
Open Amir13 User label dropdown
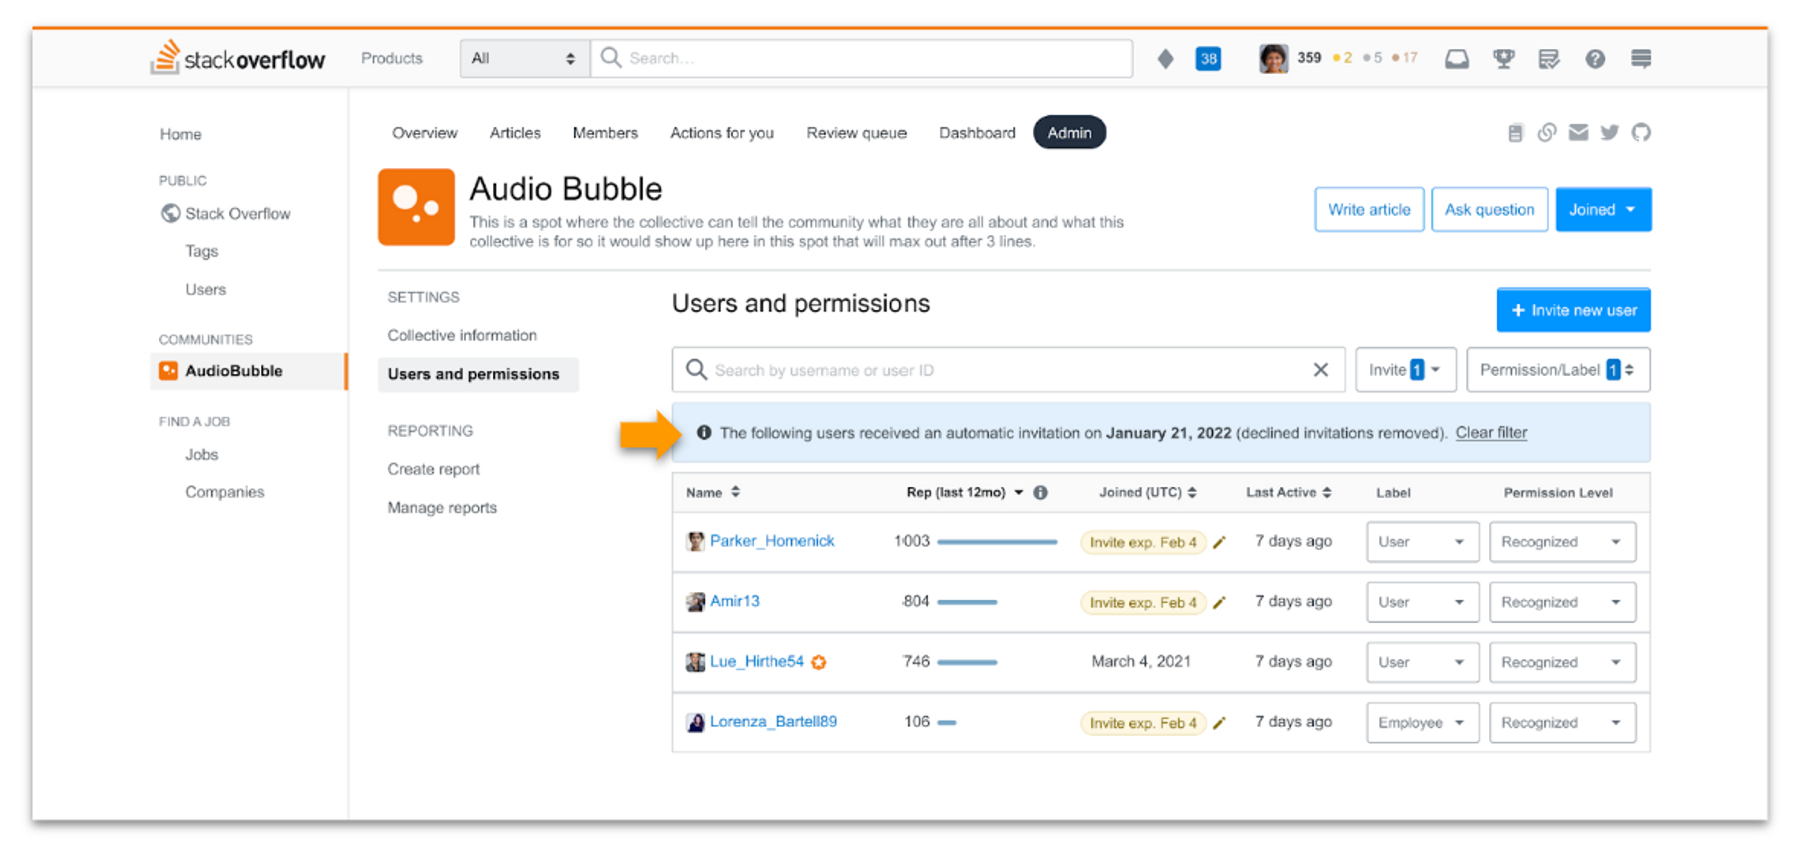(1422, 602)
